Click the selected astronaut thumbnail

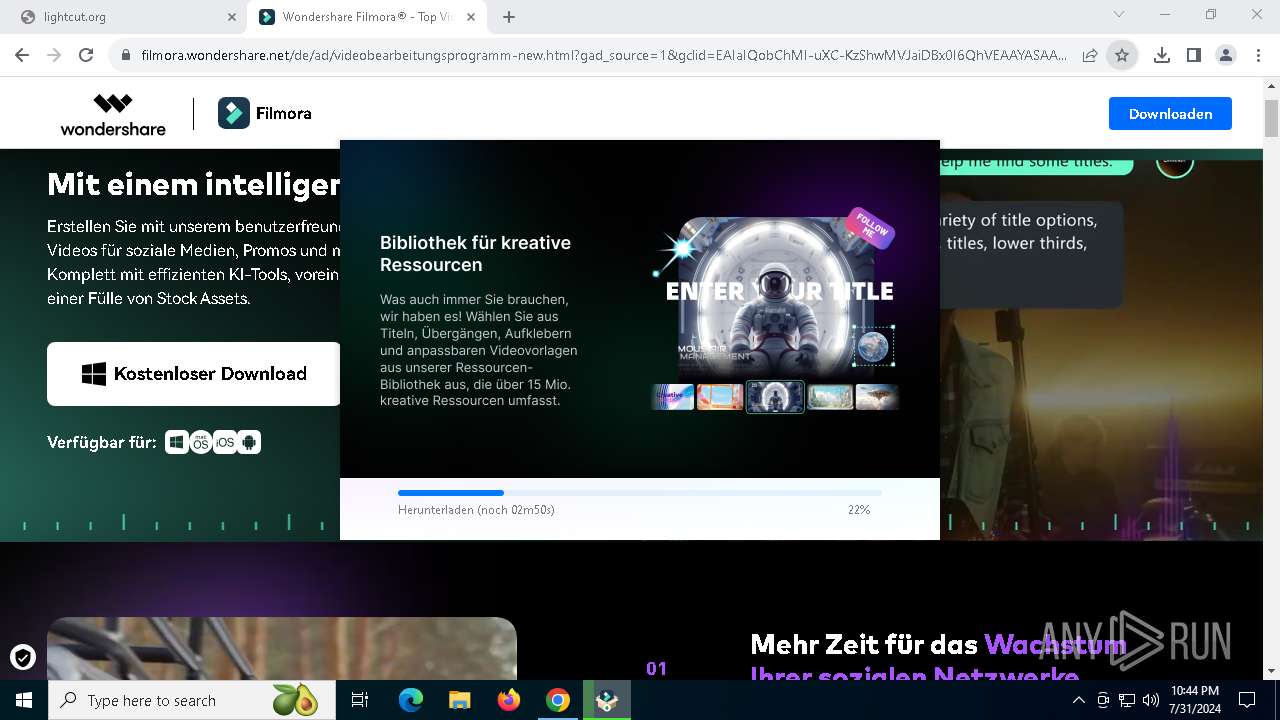[x=775, y=397]
